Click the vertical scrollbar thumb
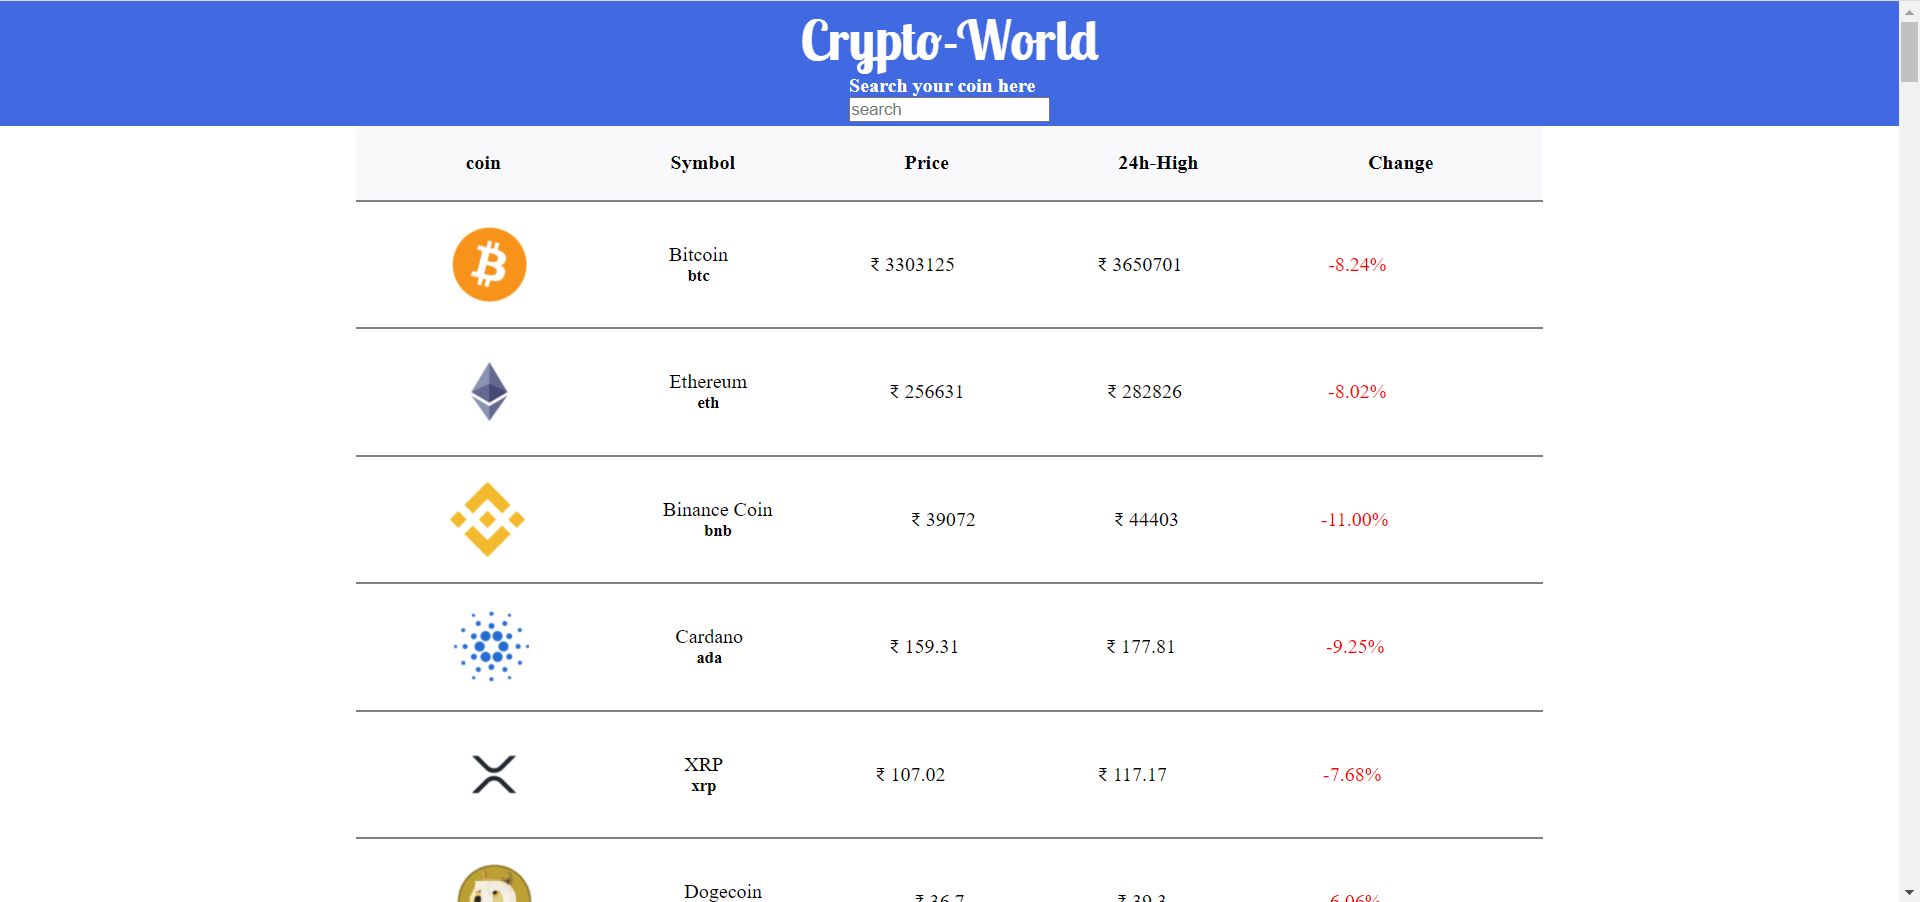 point(1909,51)
